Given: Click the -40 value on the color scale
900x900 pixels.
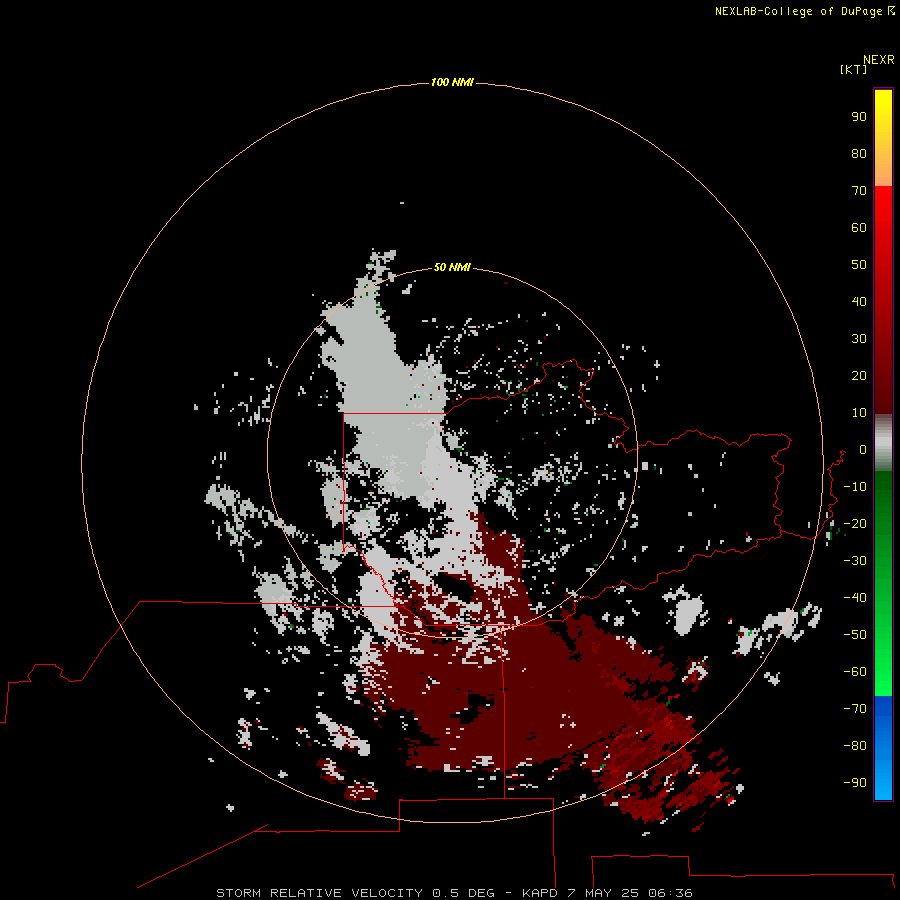Looking at the screenshot, I should coord(855,598).
